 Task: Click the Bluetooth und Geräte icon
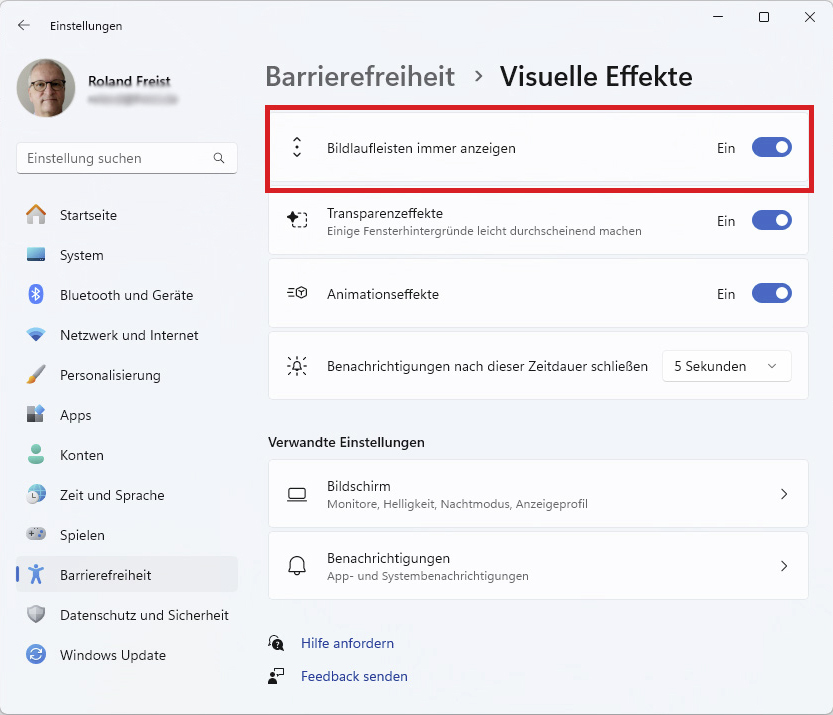pos(36,295)
